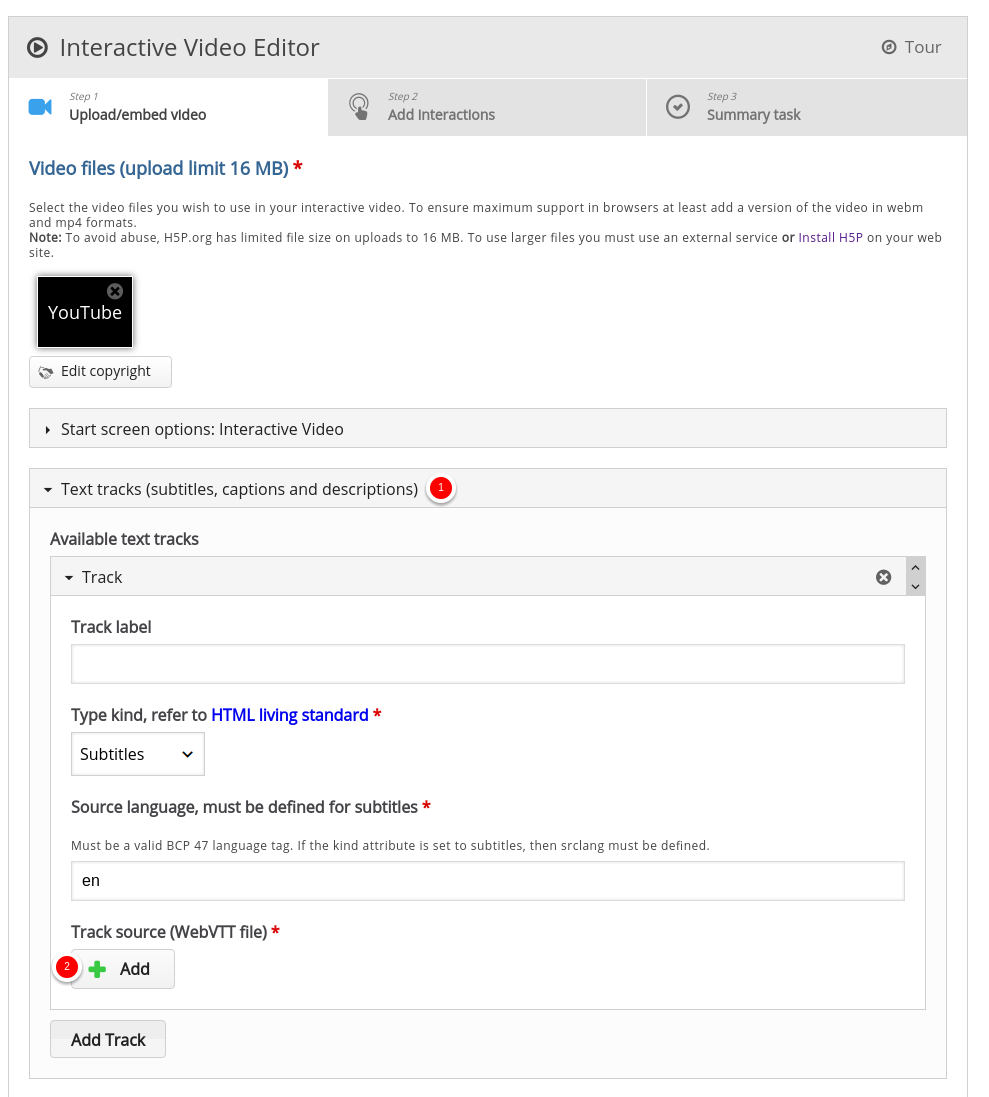Select the YouTube video thumbnail
The image size is (989, 1097).
[85, 312]
